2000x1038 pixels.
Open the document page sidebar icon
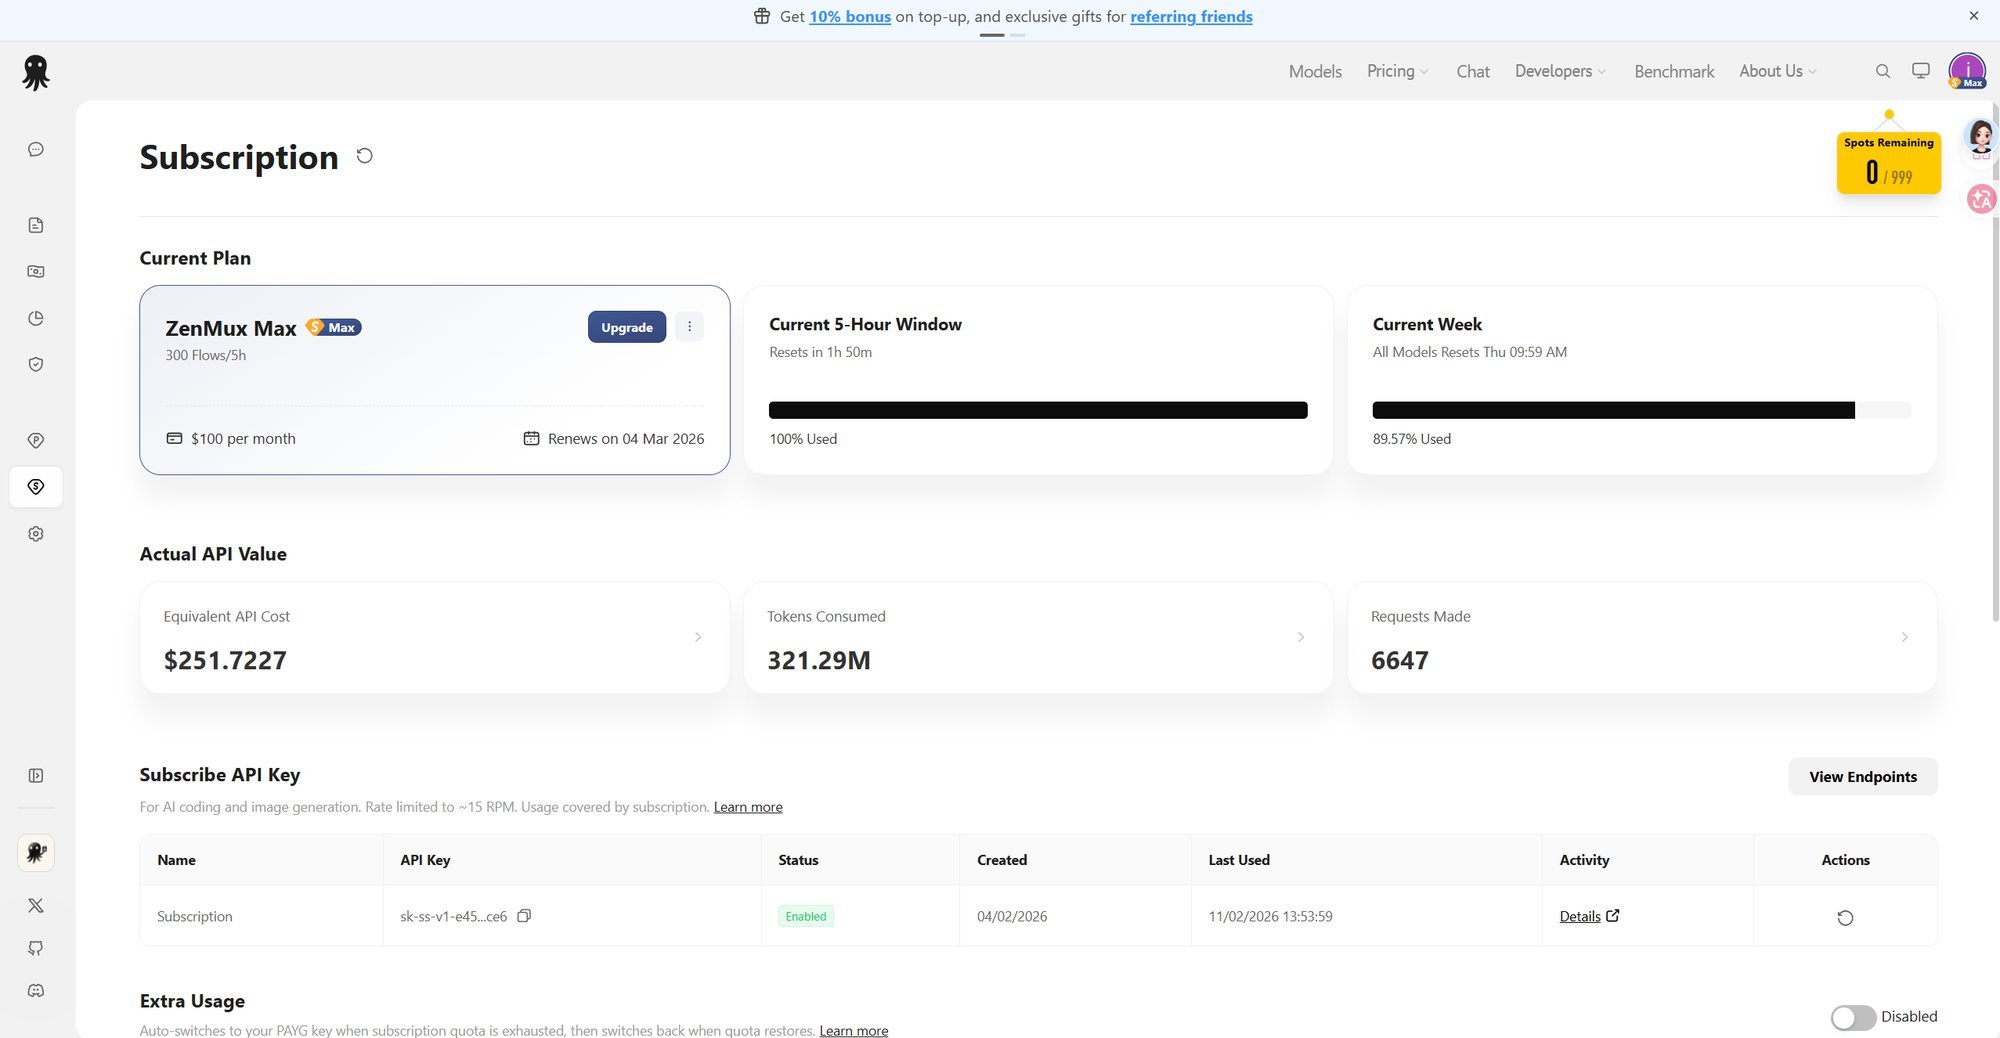click(36, 225)
